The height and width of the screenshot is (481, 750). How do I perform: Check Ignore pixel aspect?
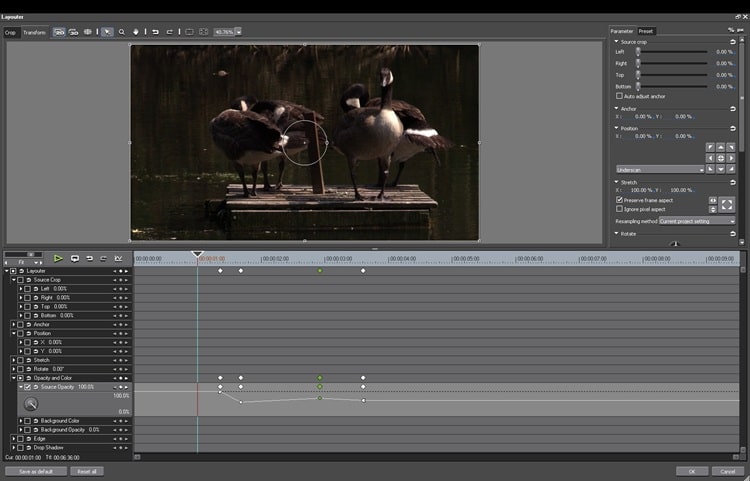619,209
